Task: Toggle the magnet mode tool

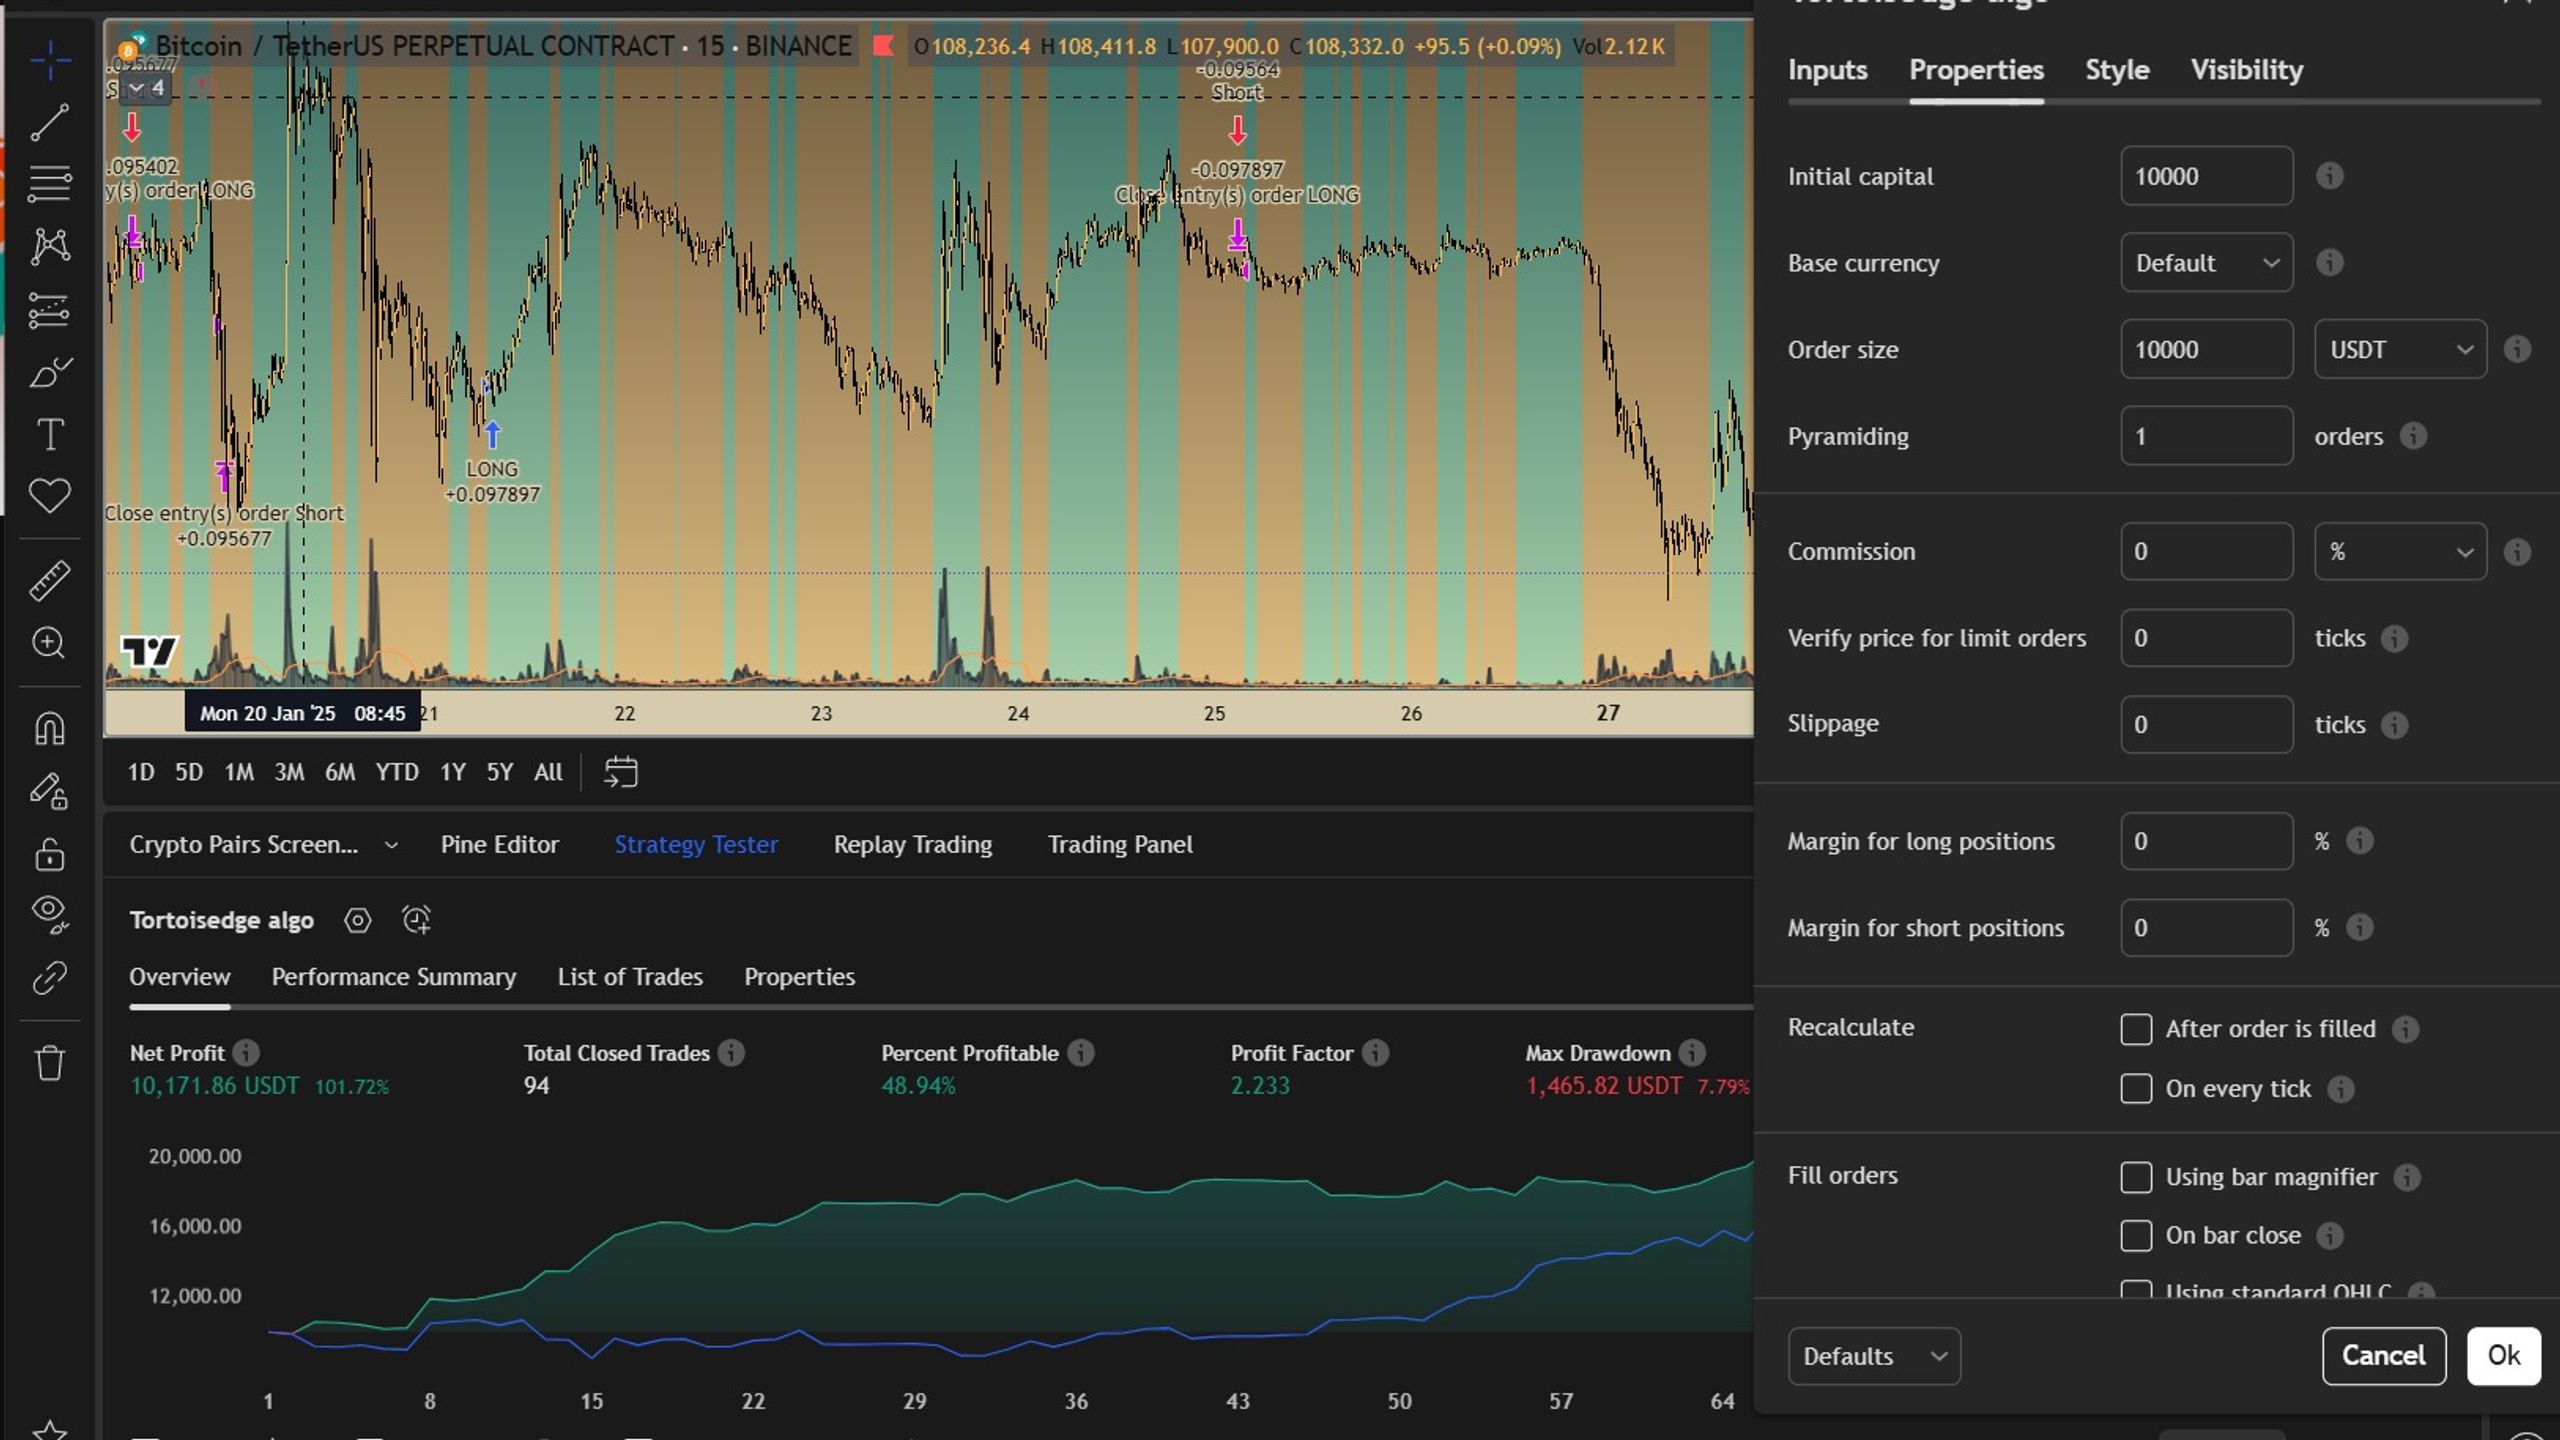Action: point(50,728)
